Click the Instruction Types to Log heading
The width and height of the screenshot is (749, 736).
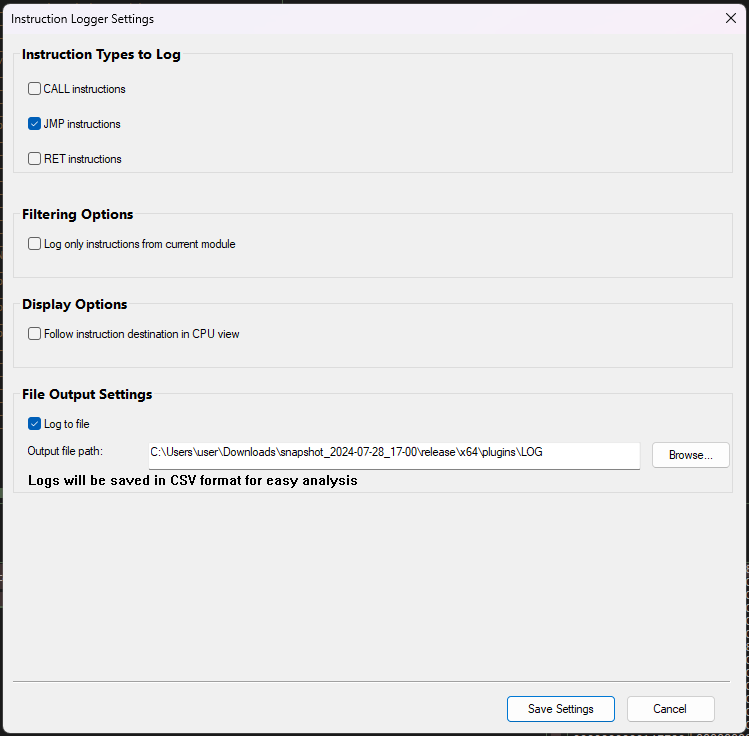coord(101,54)
